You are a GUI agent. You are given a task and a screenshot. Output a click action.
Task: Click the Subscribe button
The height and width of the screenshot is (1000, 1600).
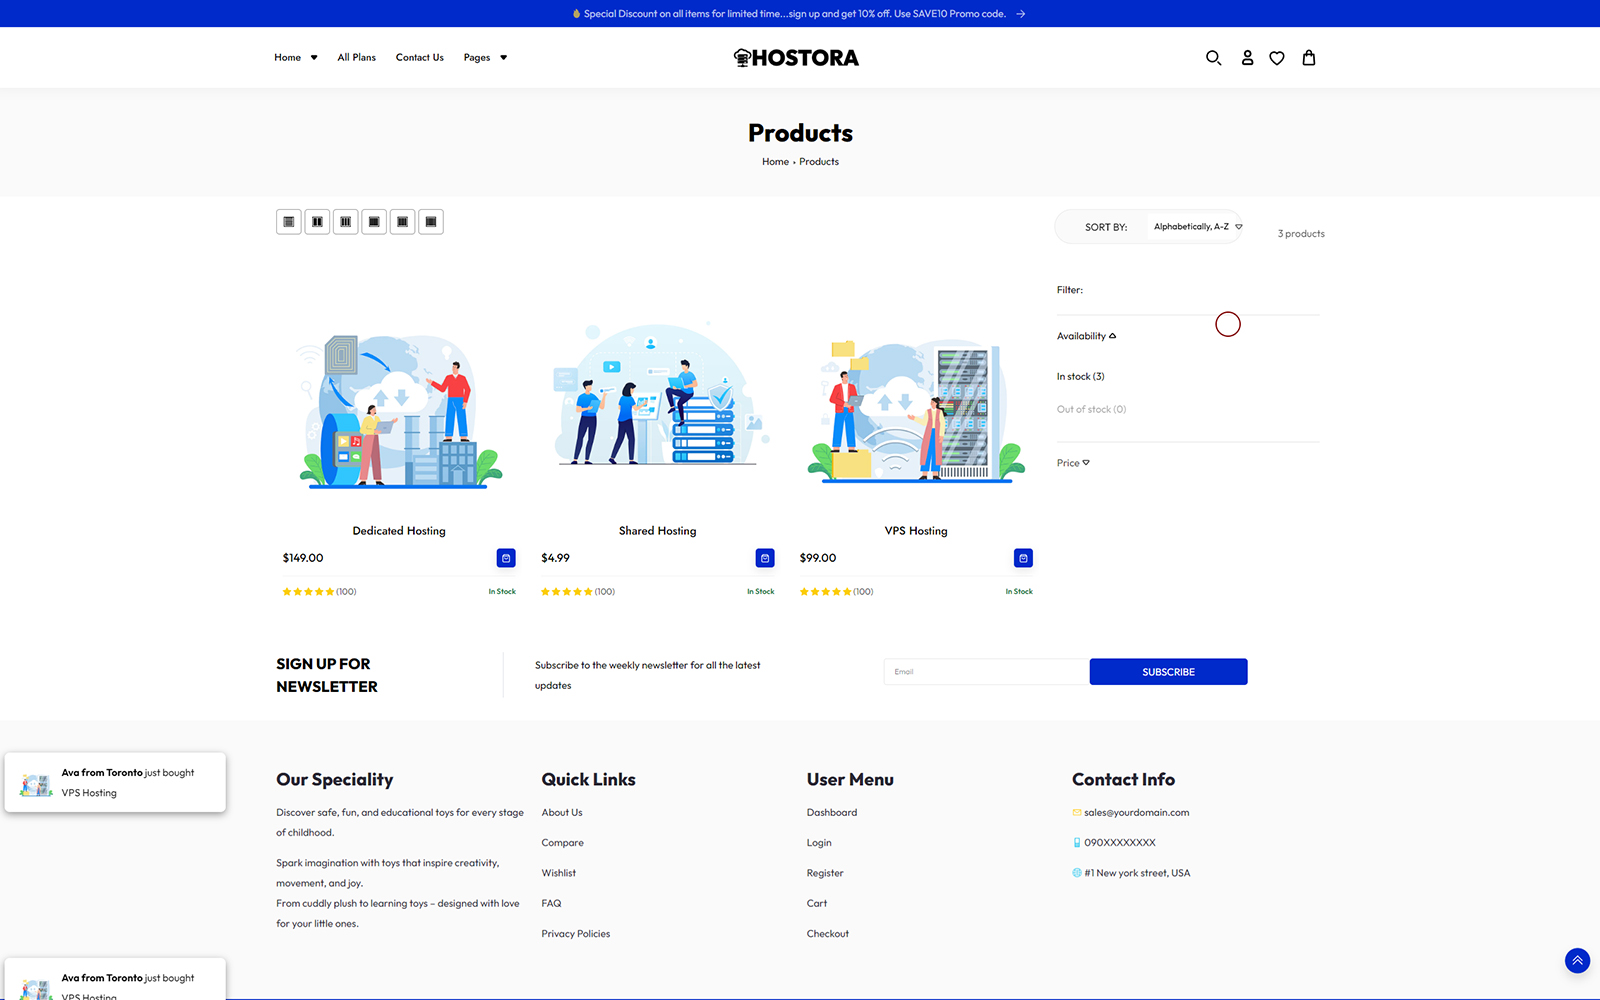(1168, 672)
